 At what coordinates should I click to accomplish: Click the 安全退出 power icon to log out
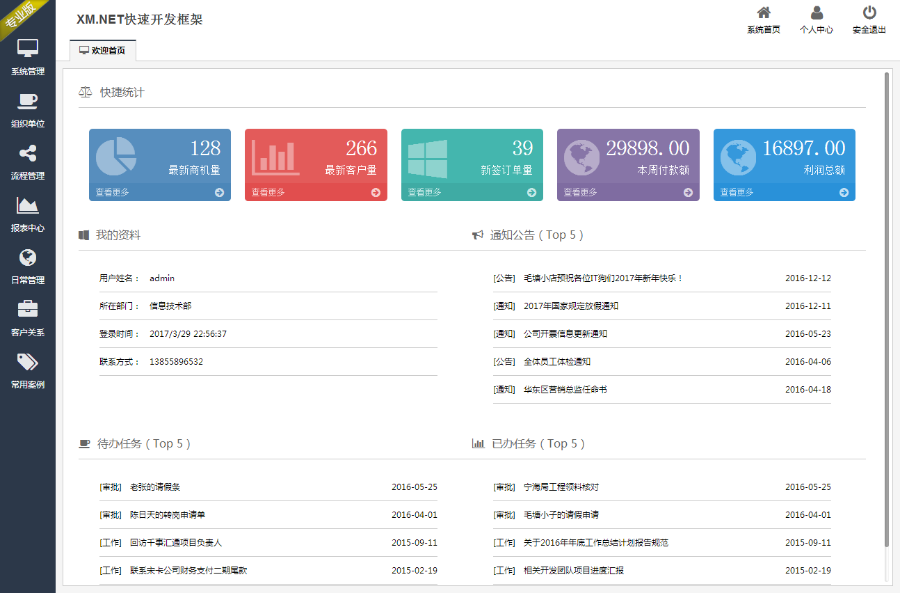(869, 16)
